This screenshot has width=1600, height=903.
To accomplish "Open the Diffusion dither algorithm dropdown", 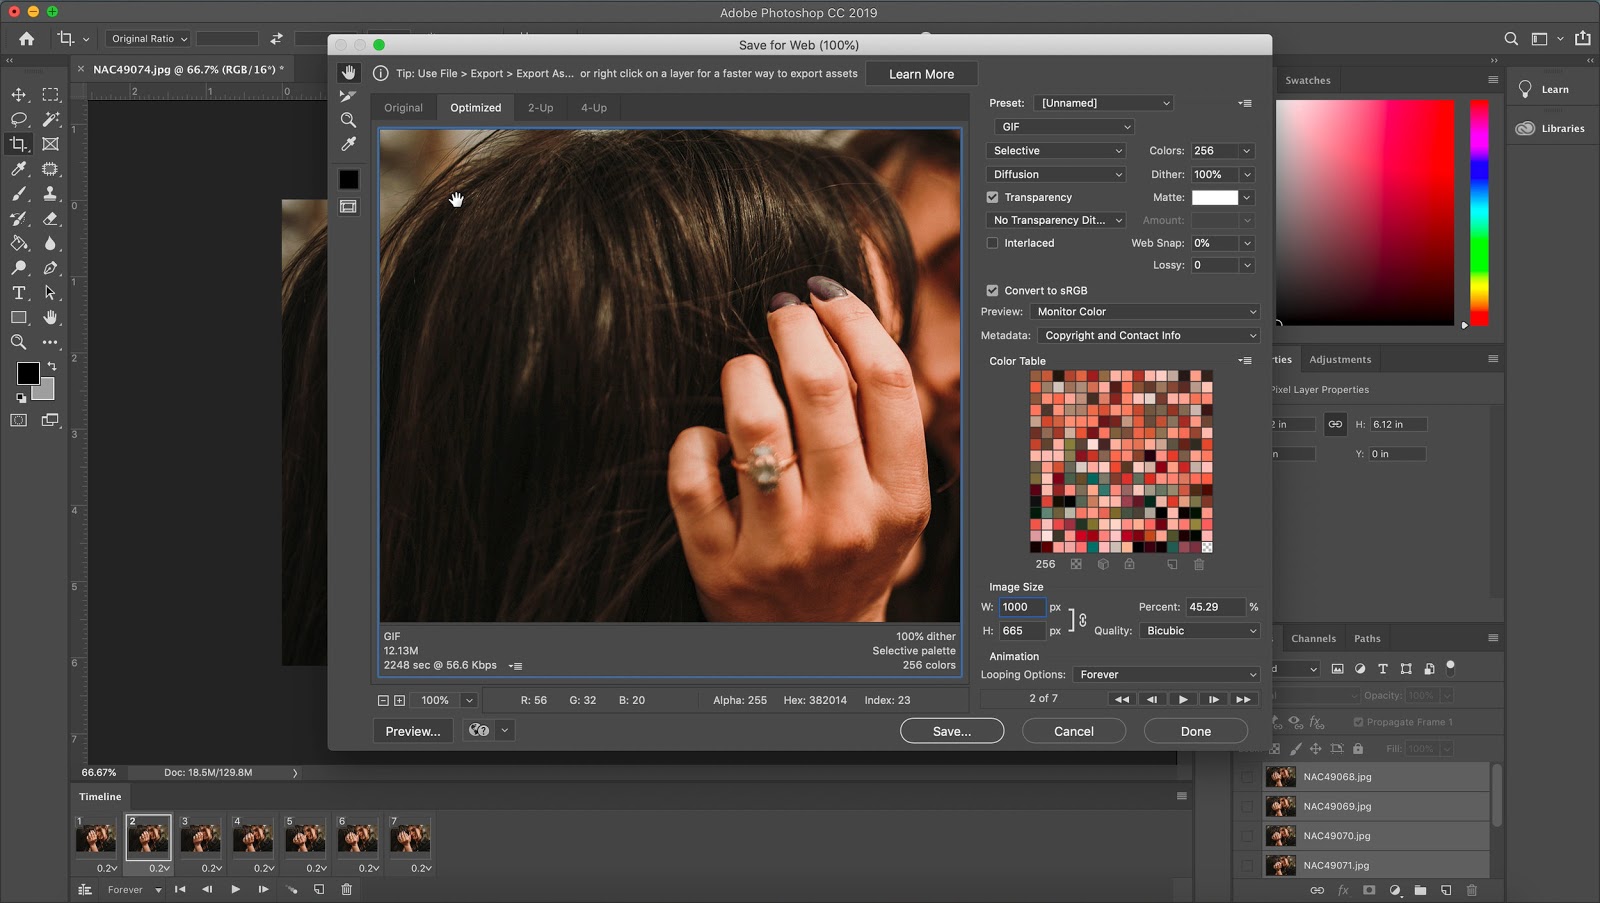I will (1056, 174).
